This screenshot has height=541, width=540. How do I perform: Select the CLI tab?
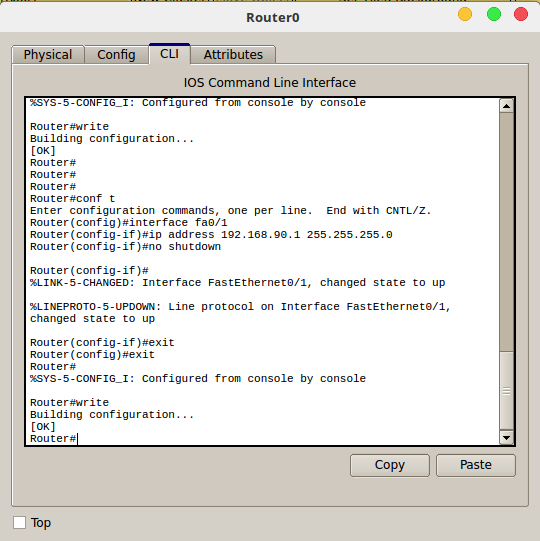click(x=169, y=54)
